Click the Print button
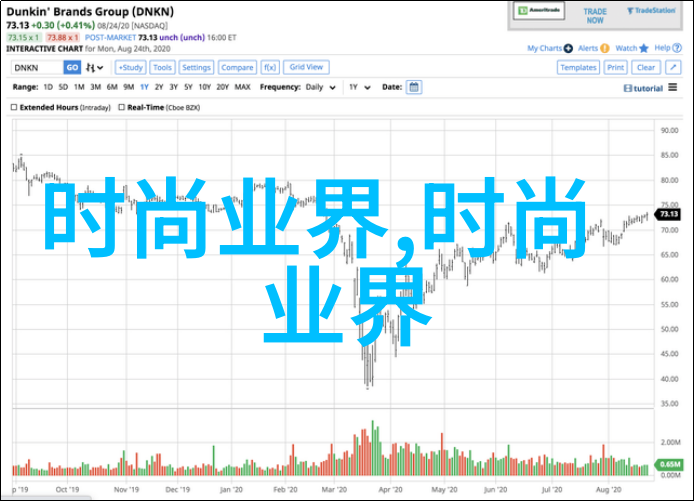 [616, 67]
